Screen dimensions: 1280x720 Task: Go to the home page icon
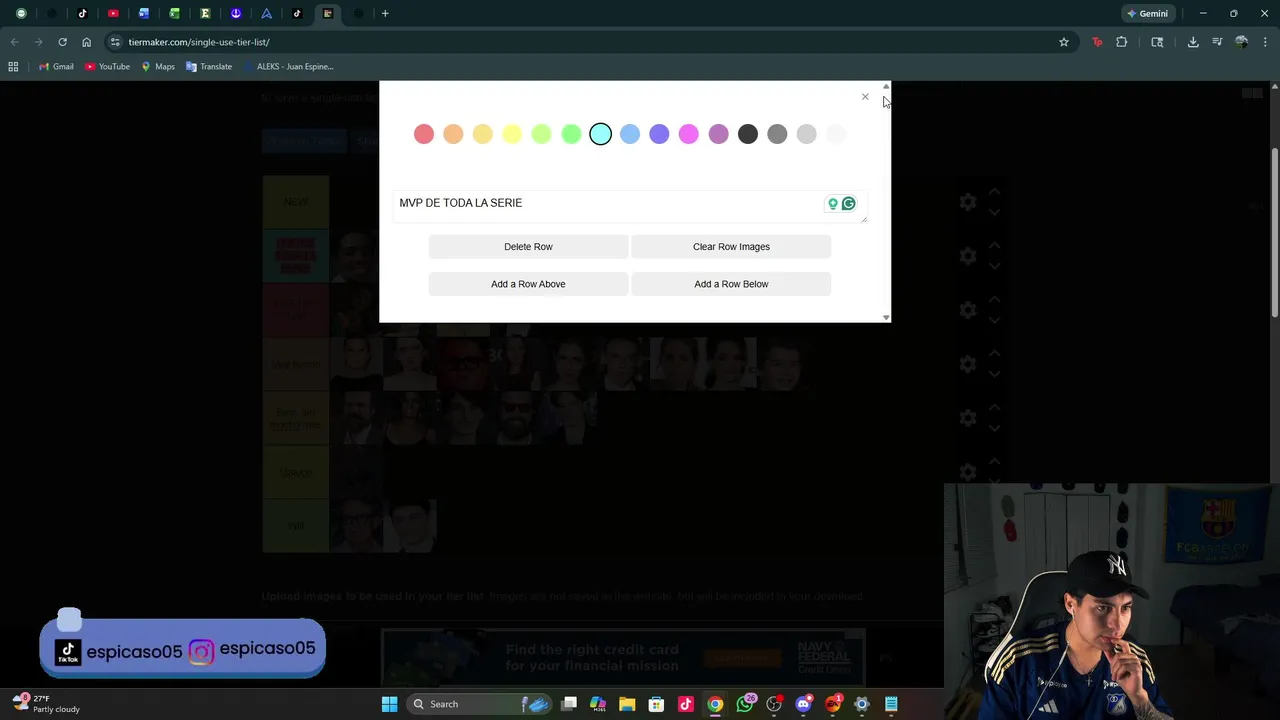87,42
